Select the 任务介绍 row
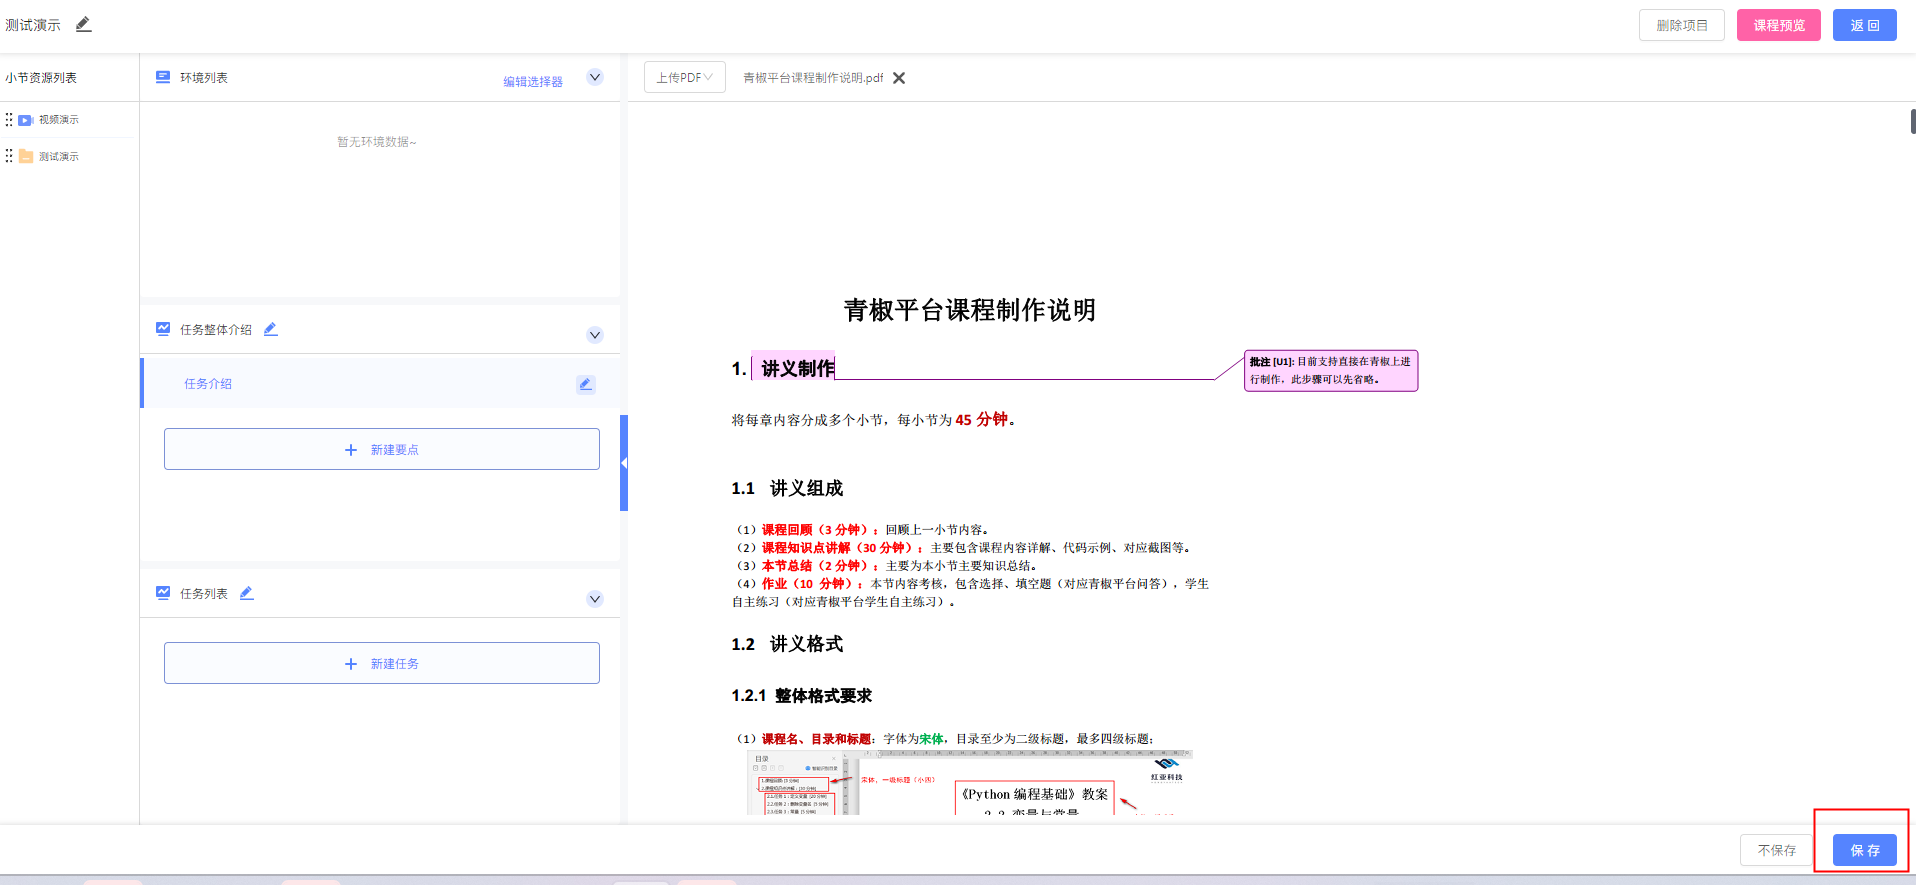 (381, 383)
